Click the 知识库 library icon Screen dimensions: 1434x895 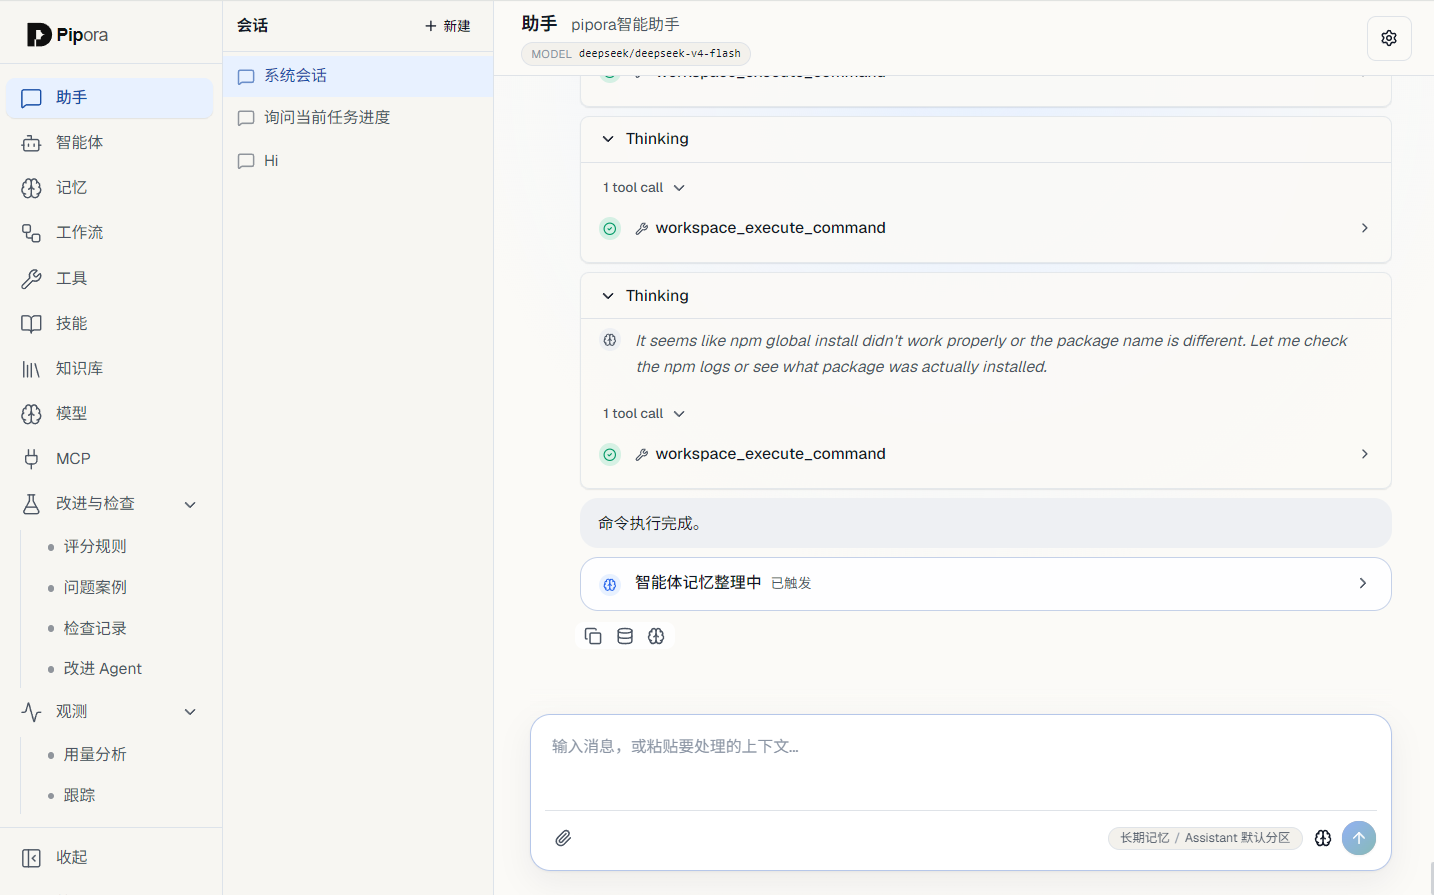pyautogui.click(x=31, y=369)
